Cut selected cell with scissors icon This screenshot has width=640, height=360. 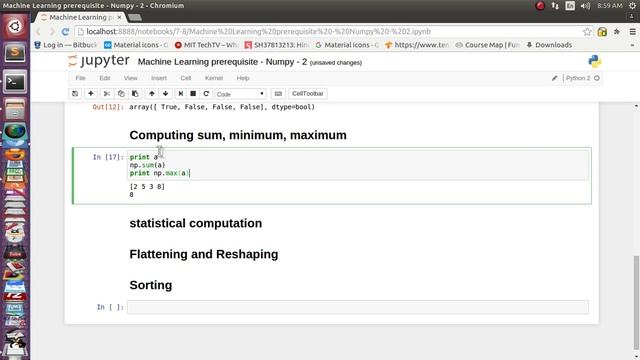coord(107,93)
